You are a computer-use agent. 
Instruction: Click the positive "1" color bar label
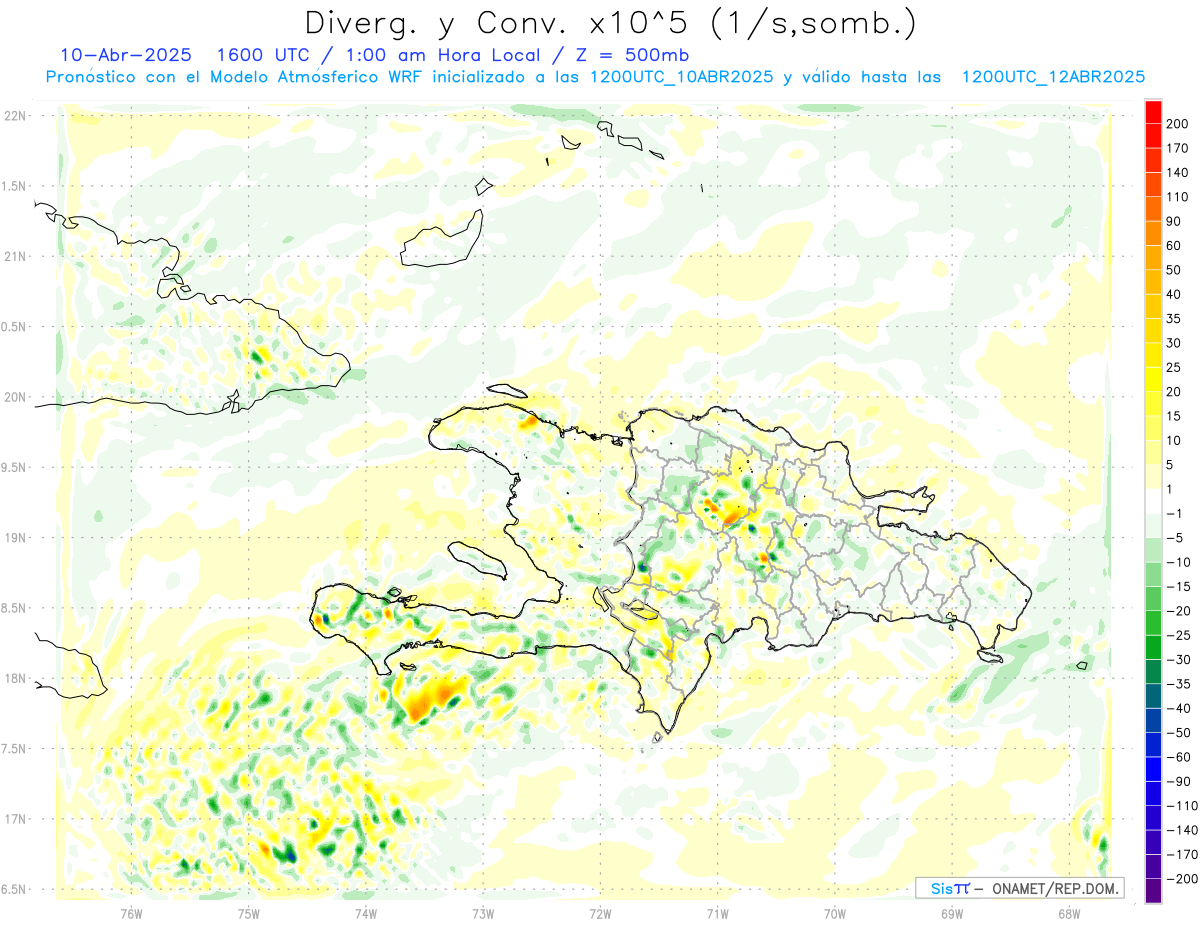1170,489
